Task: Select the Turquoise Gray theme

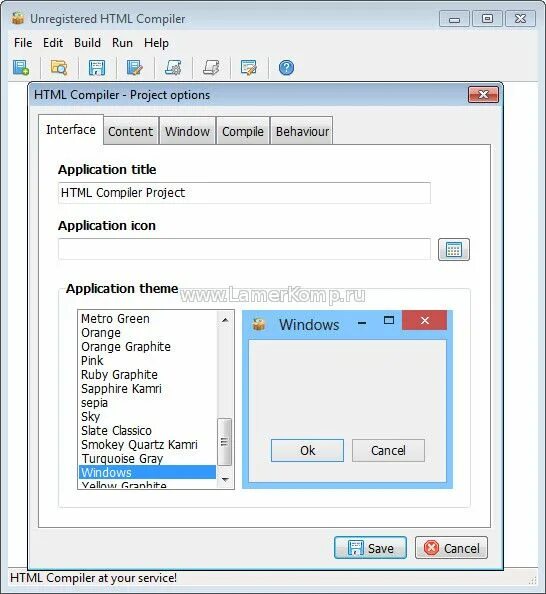Action: 147,459
